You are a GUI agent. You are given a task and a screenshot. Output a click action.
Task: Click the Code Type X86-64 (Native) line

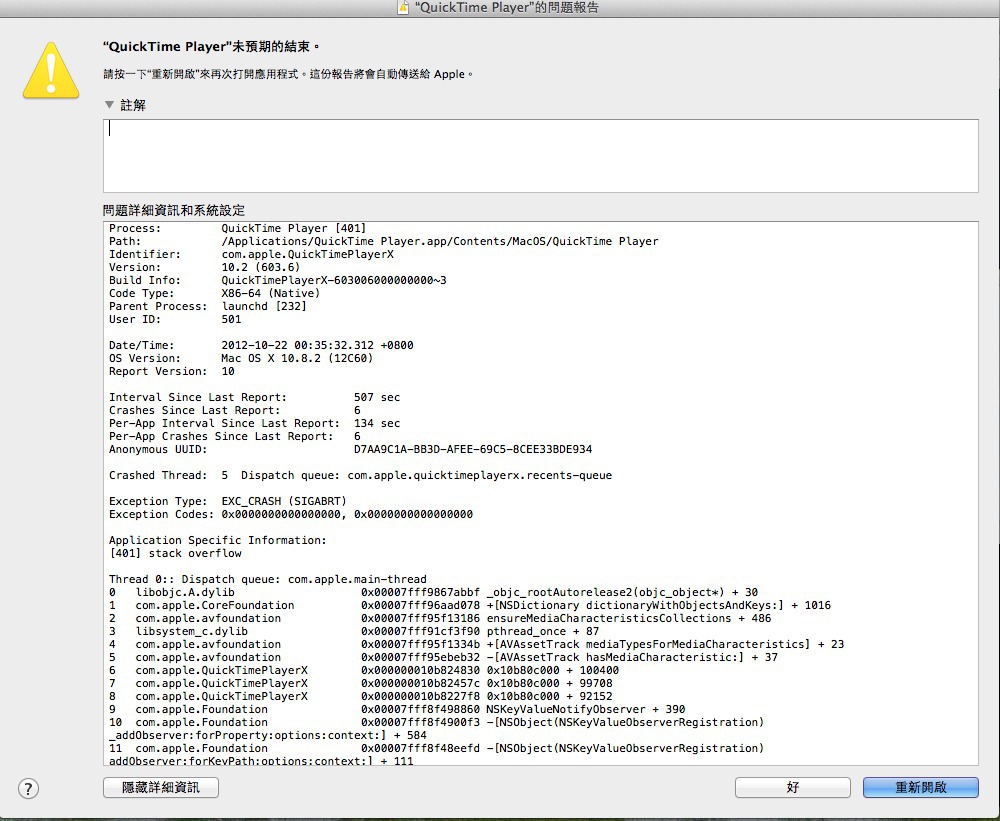[214, 293]
